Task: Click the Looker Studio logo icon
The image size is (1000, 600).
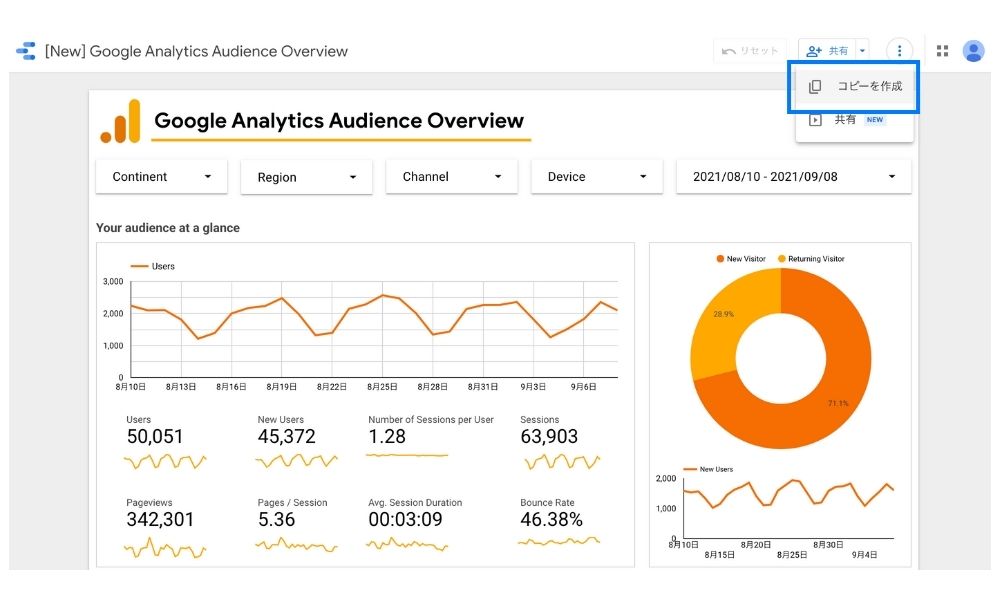Action: point(26,51)
